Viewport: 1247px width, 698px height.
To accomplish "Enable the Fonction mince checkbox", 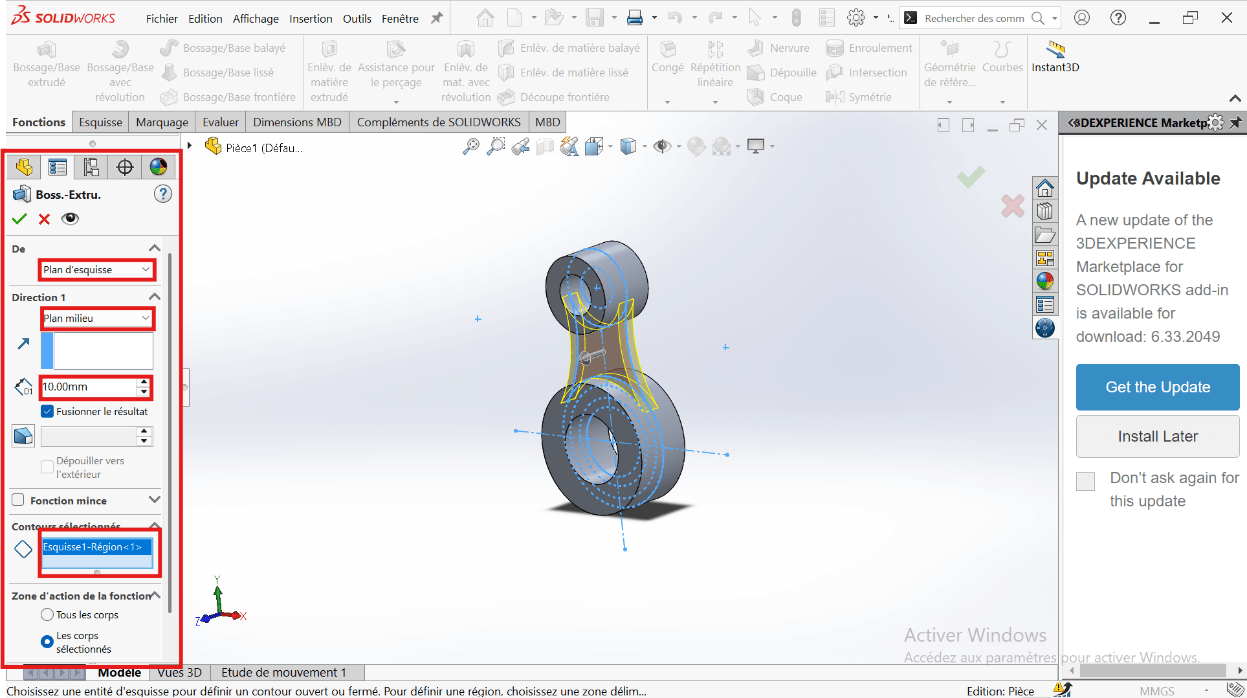I will click(x=18, y=500).
